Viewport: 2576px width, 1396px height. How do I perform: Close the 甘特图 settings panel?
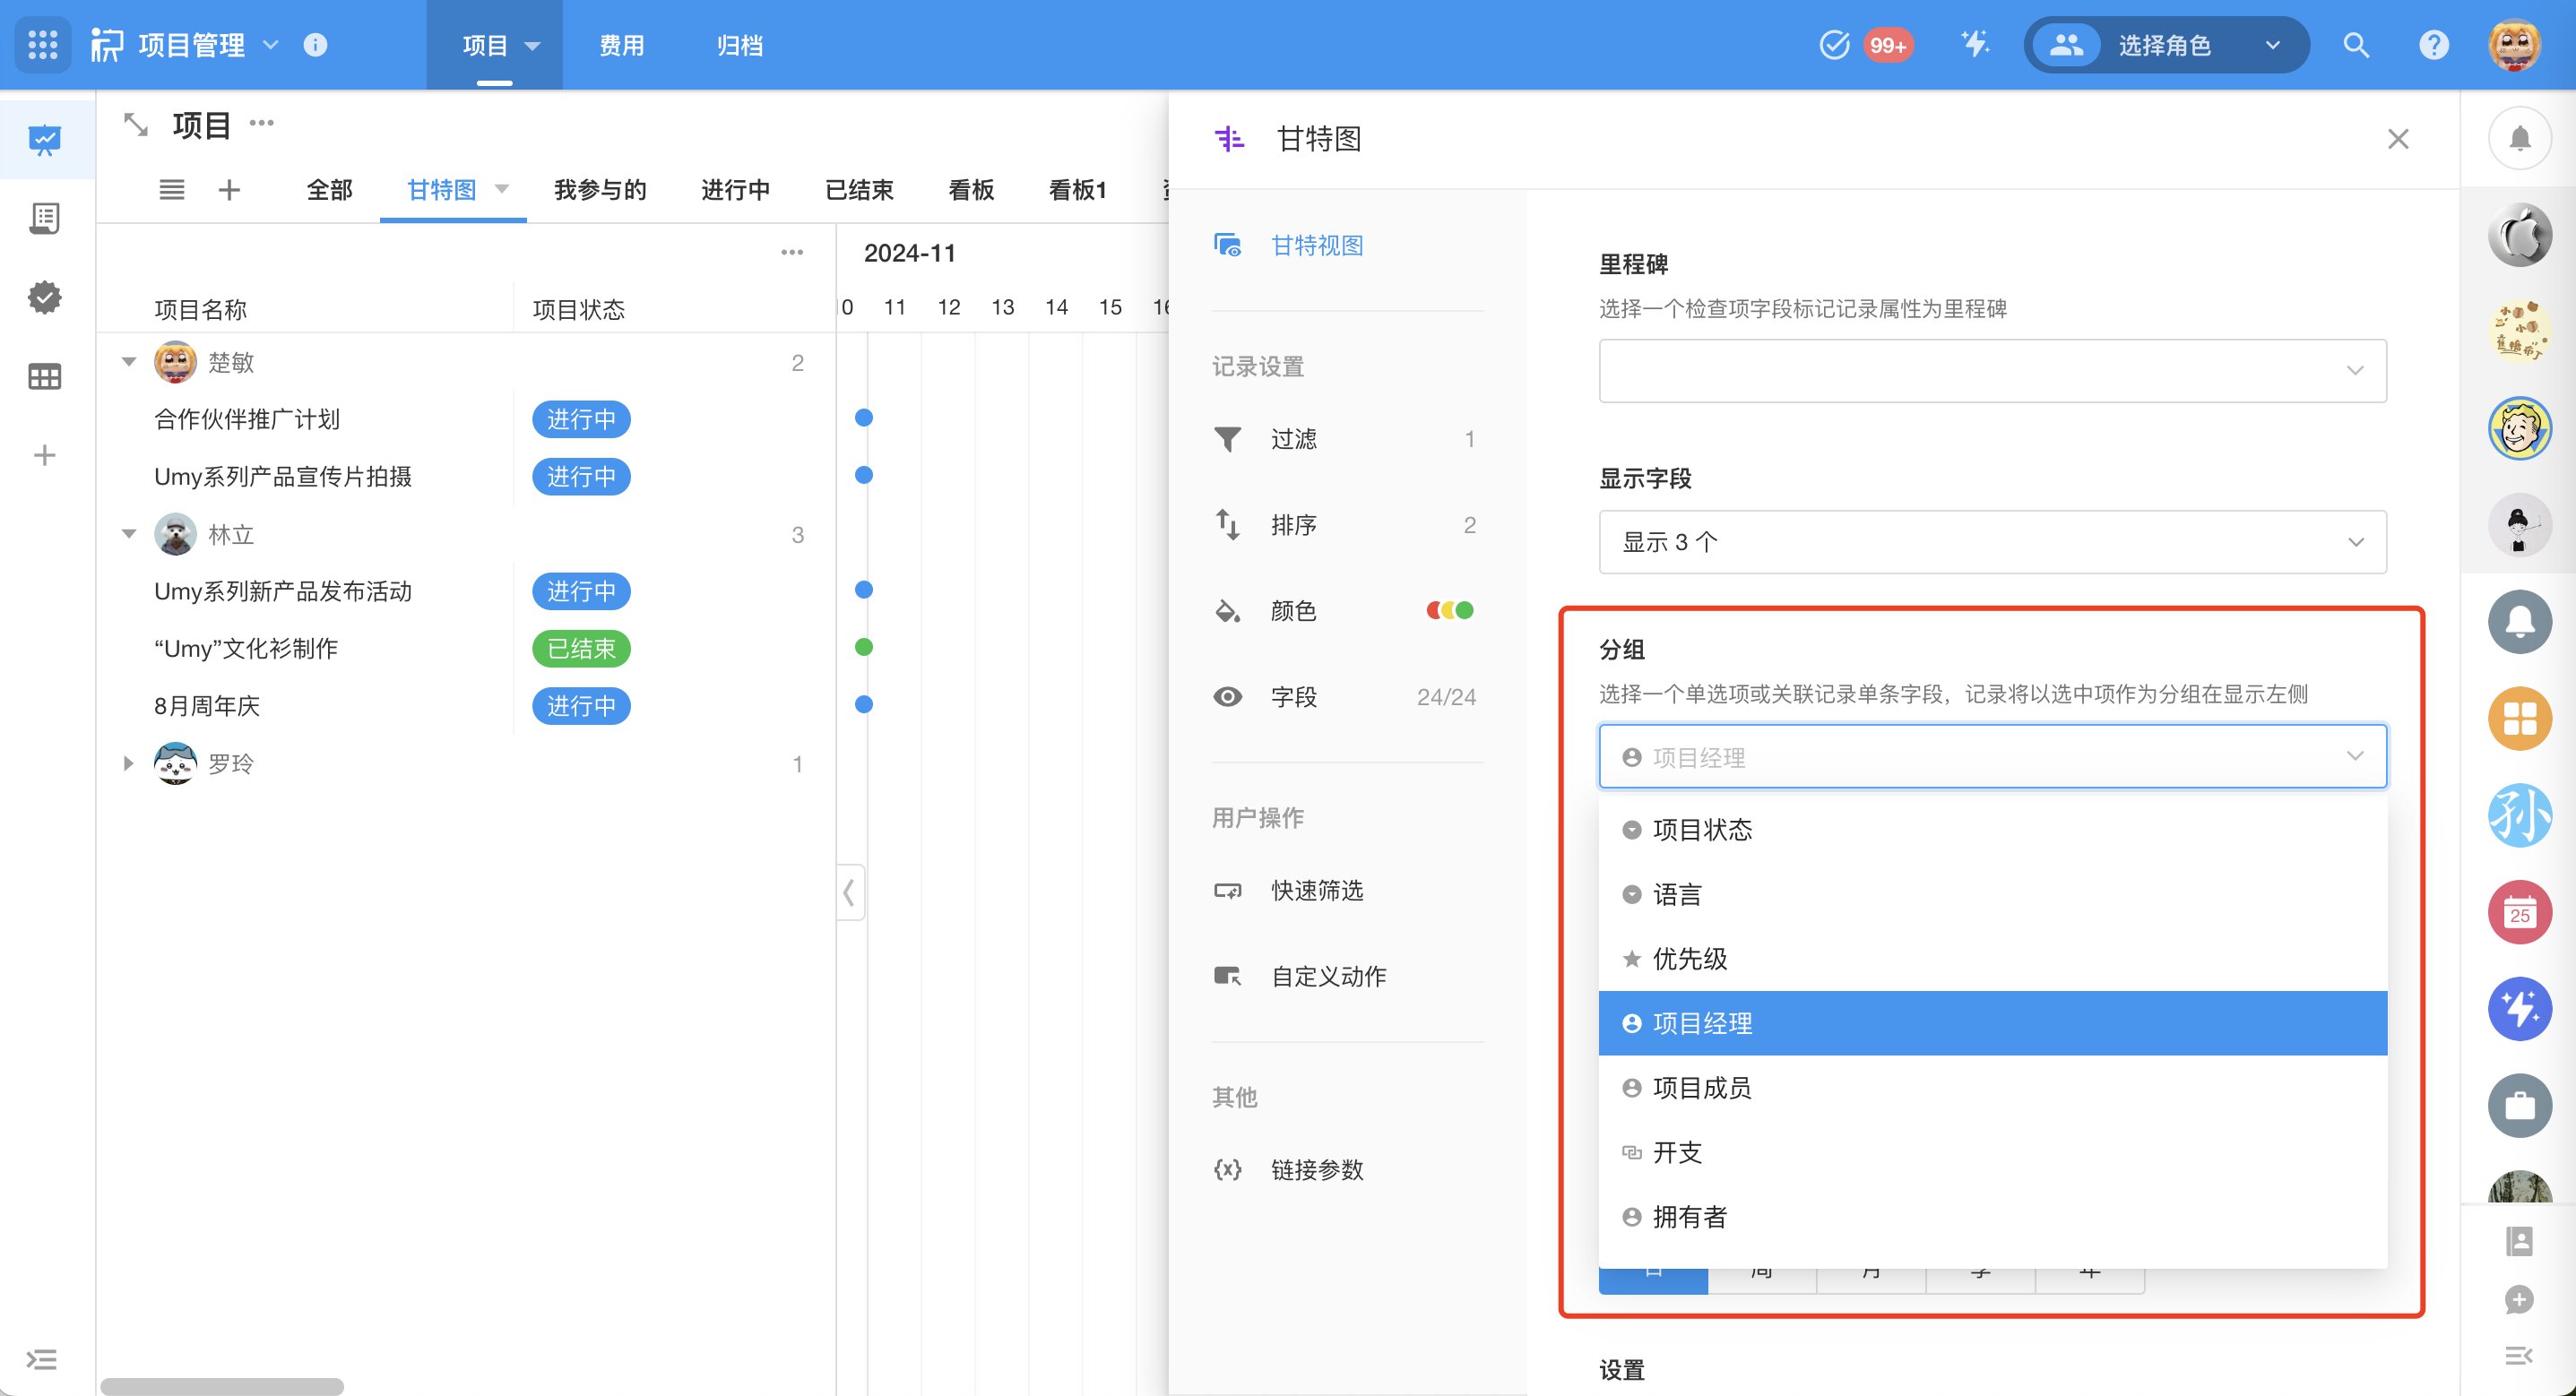click(x=2397, y=138)
